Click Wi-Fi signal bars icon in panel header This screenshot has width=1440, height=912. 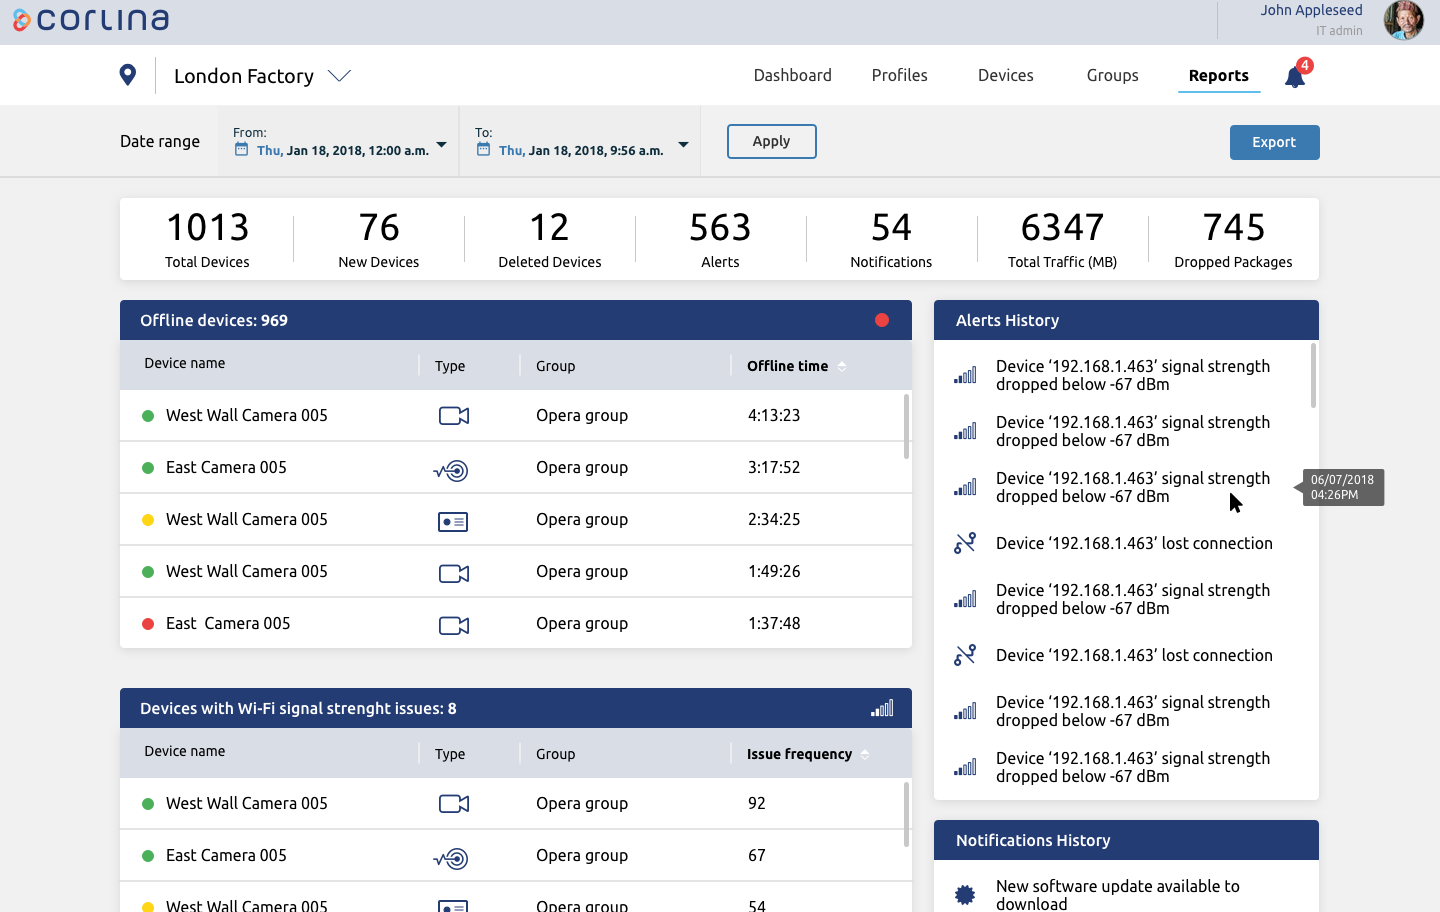882,708
